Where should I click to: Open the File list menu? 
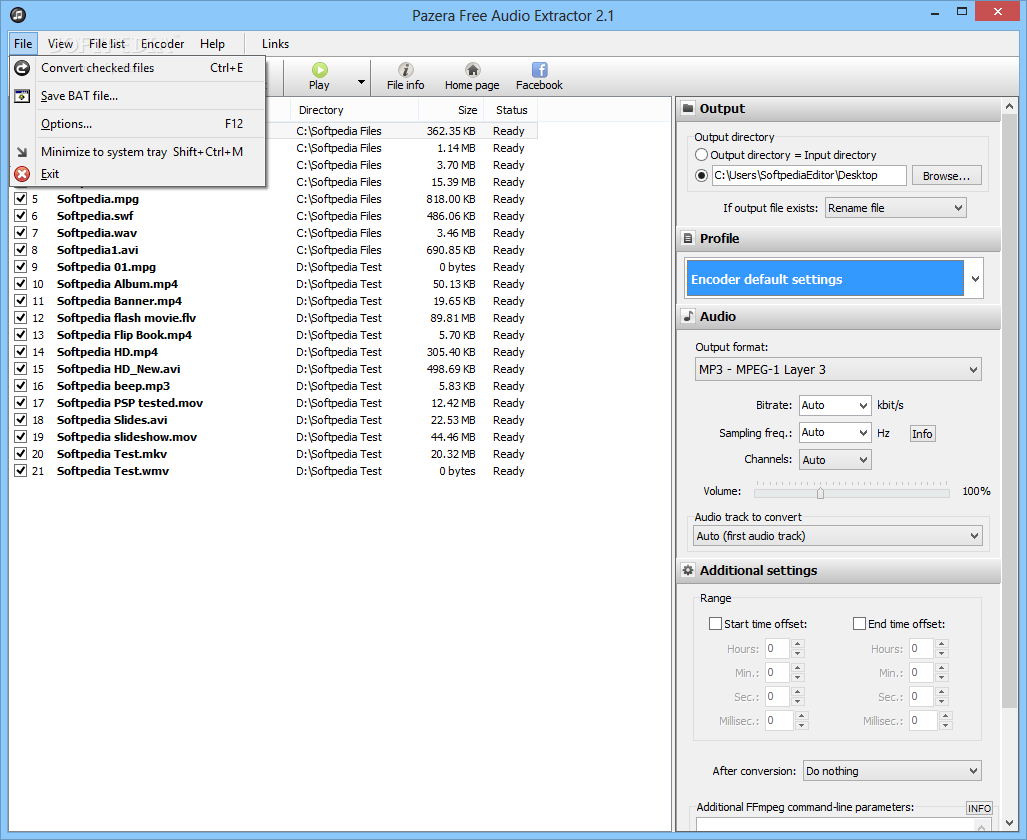107,44
